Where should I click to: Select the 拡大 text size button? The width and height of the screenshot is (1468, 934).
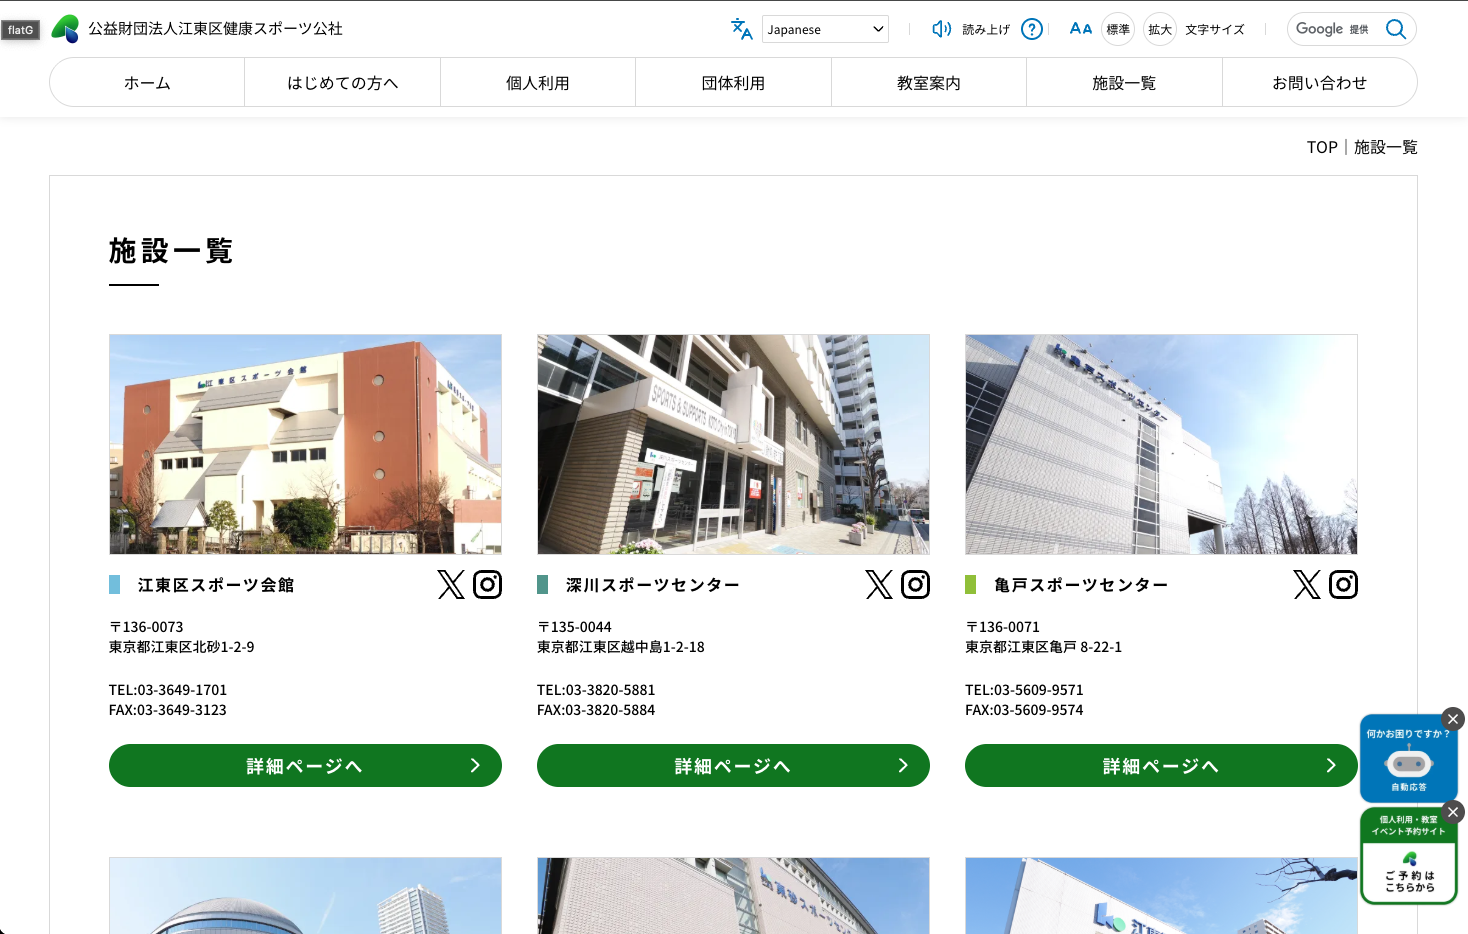pyautogui.click(x=1160, y=29)
